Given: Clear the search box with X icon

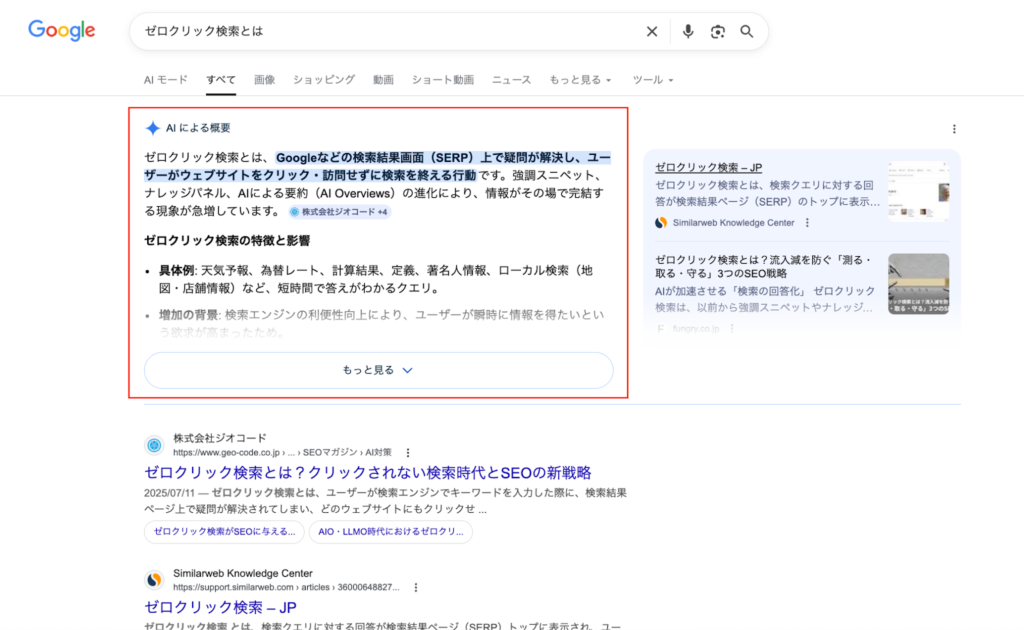Looking at the screenshot, I should pos(652,32).
